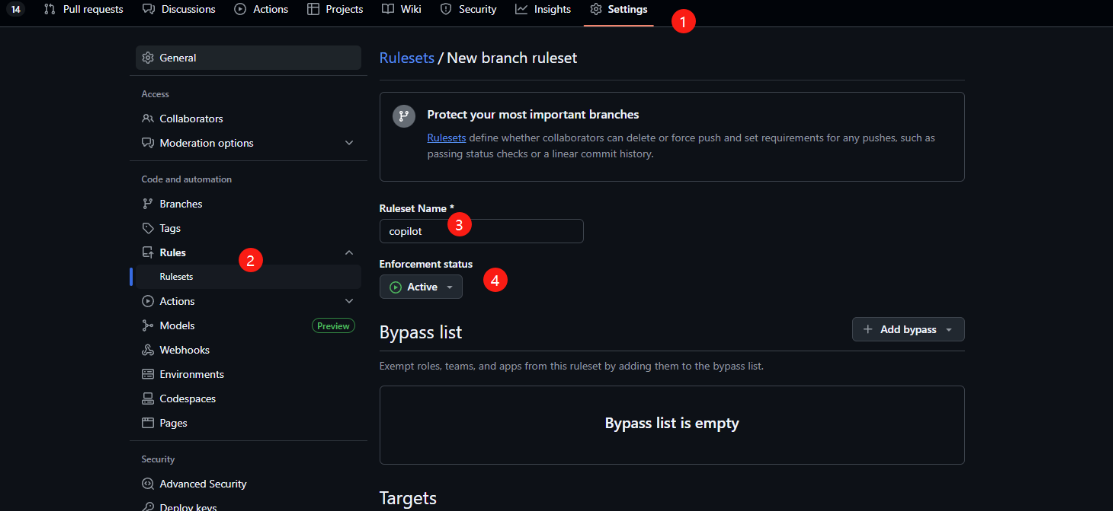
Task: Click the Wiki book icon
Action: (x=388, y=9)
